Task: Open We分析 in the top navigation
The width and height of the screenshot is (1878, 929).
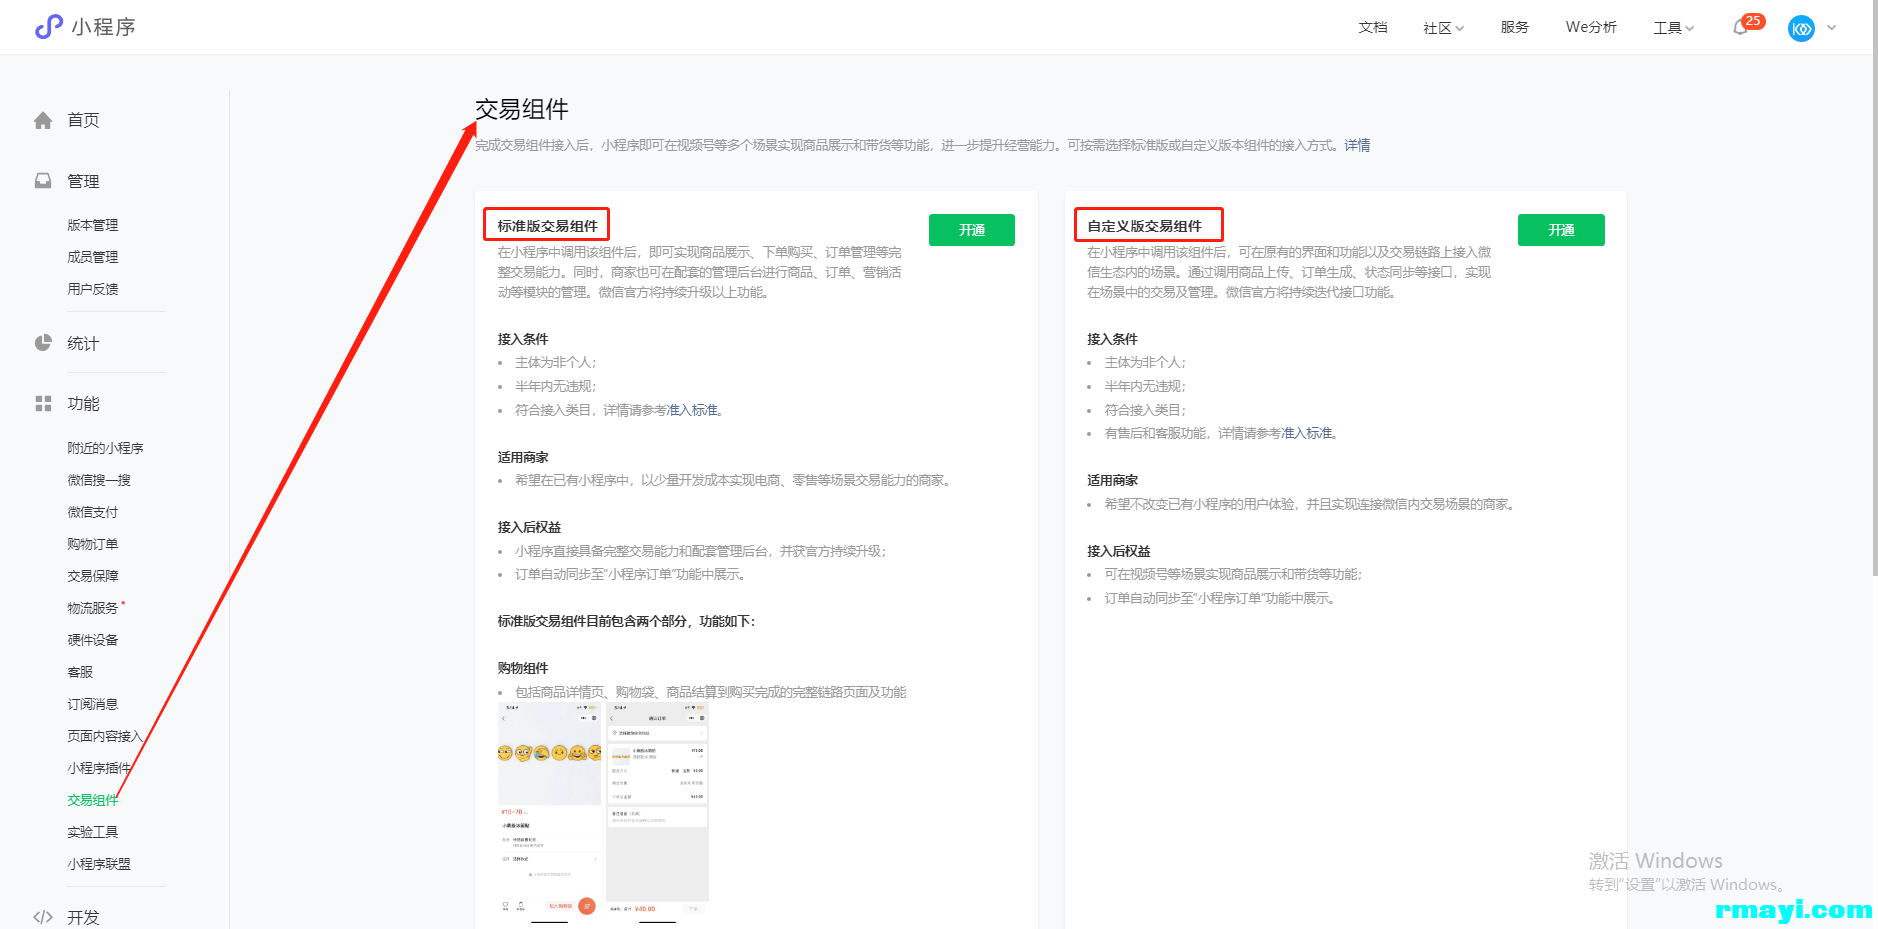Action: [1591, 27]
